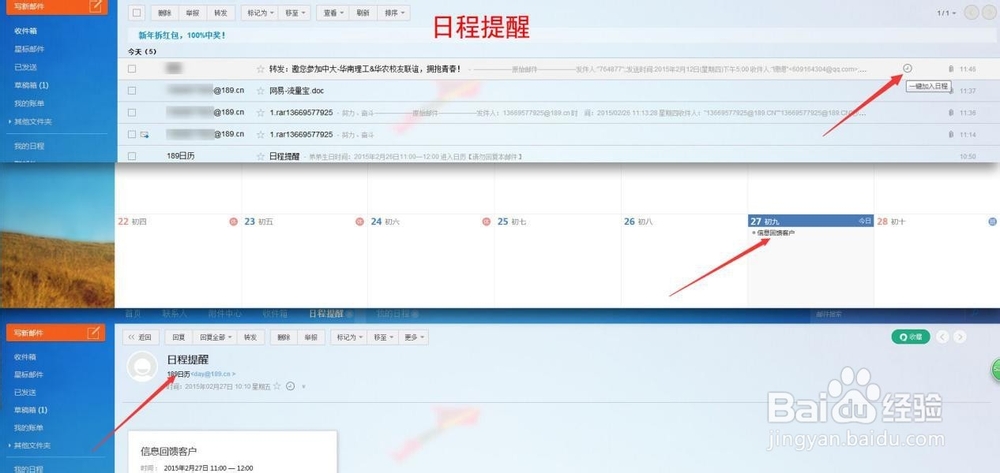The height and width of the screenshot is (473, 1000).
Task: Go to previous page using inbox list arrow
Action: click(x=971, y=13)
